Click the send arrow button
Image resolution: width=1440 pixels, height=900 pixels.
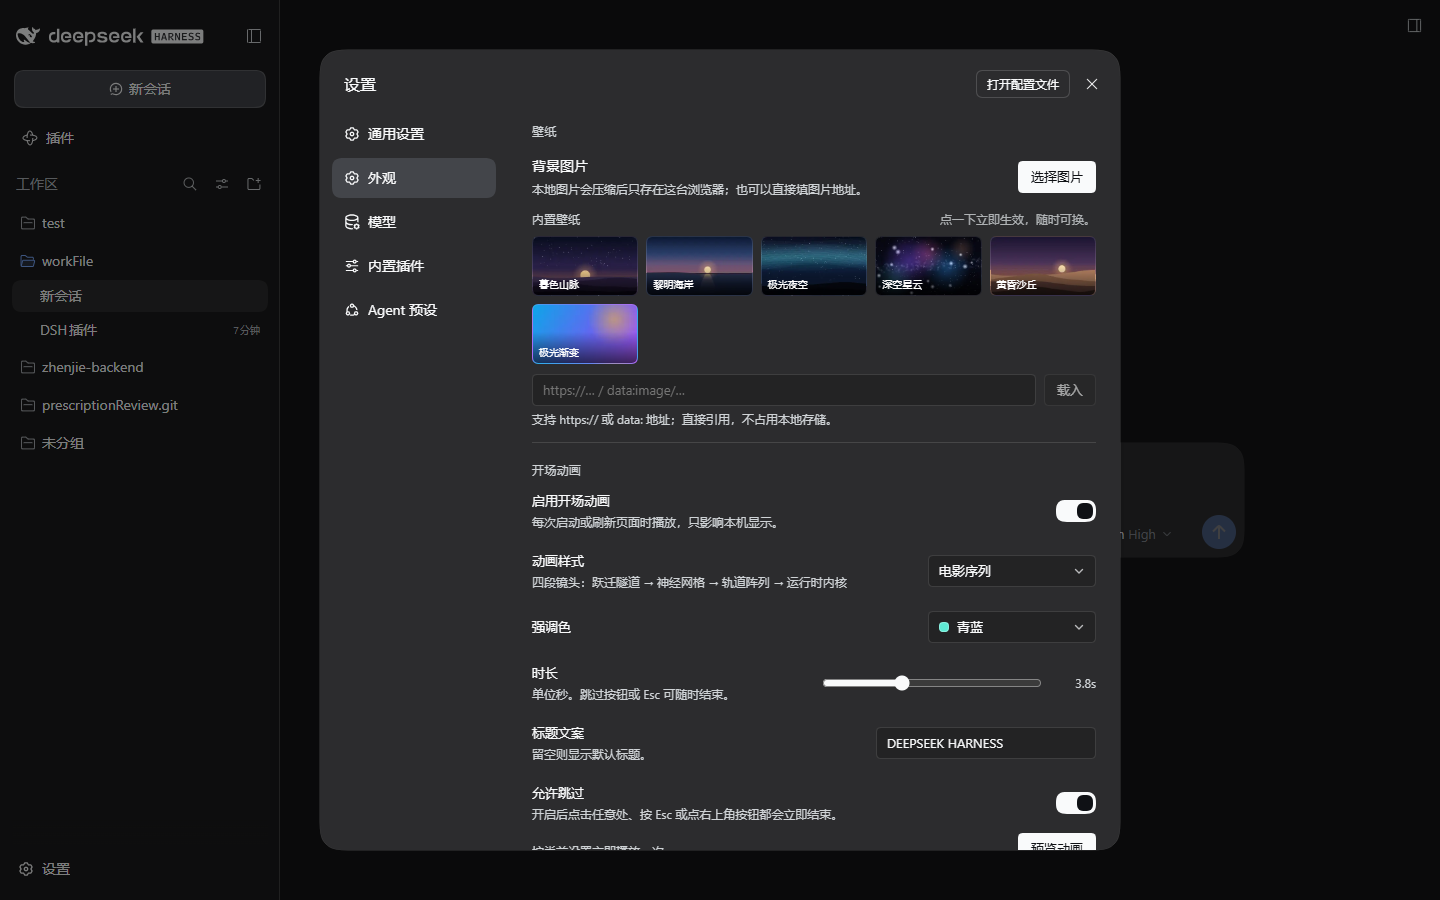[x=1219, y=532]
